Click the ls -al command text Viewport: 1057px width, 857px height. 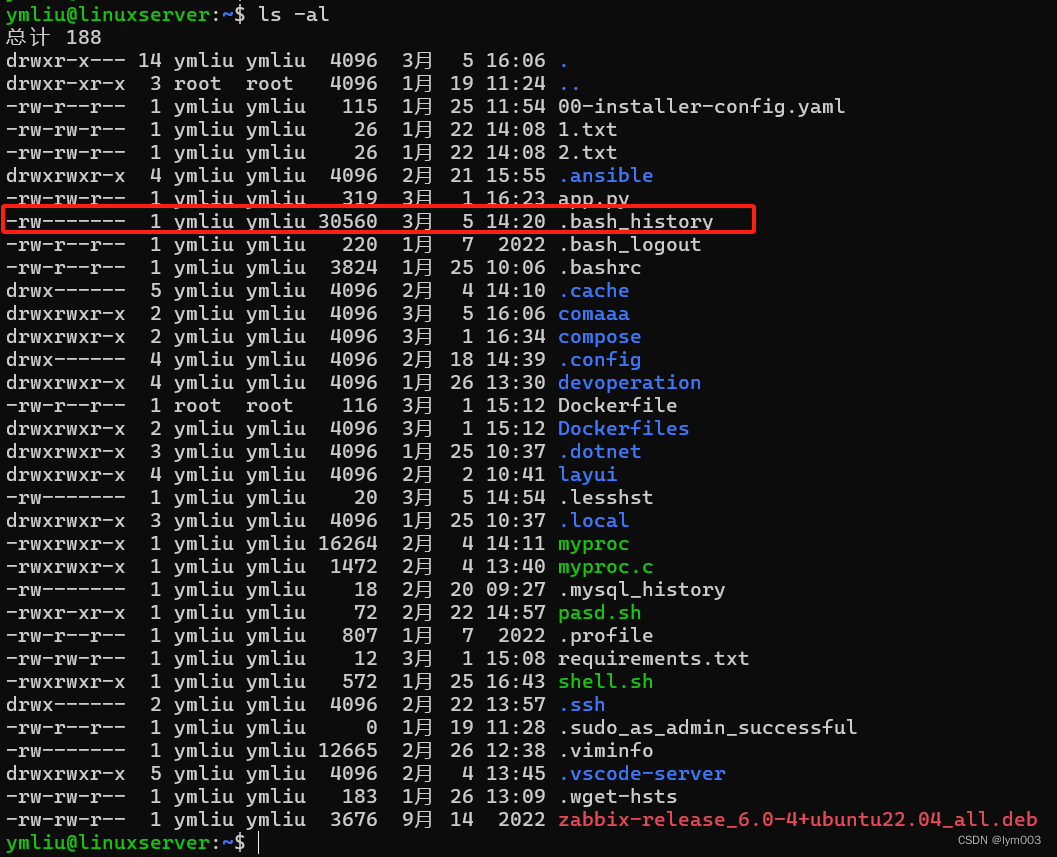coord(294,14)
